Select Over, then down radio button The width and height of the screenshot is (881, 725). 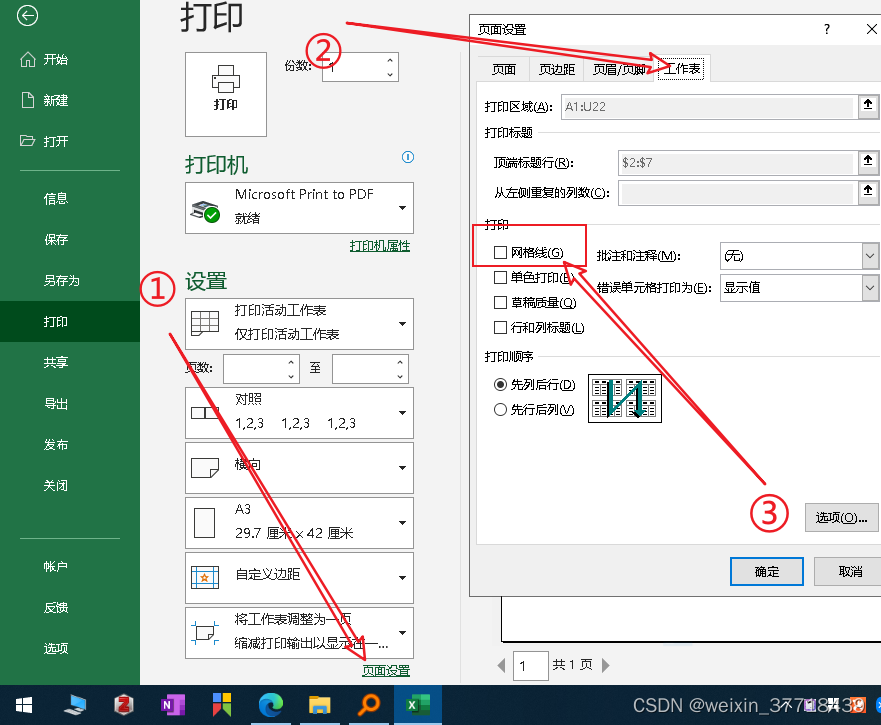[500, 409]
